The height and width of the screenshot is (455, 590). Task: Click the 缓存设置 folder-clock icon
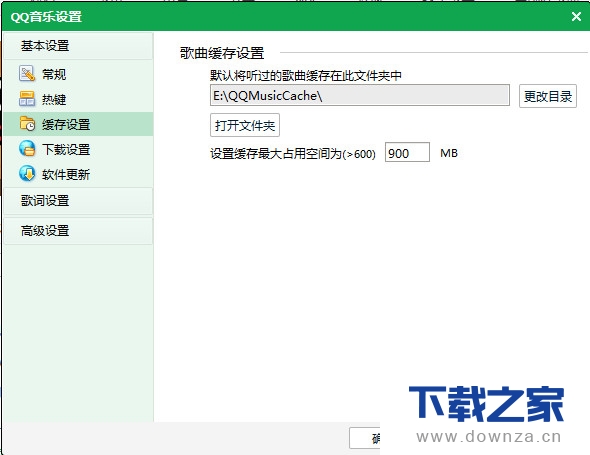point(27,124)
